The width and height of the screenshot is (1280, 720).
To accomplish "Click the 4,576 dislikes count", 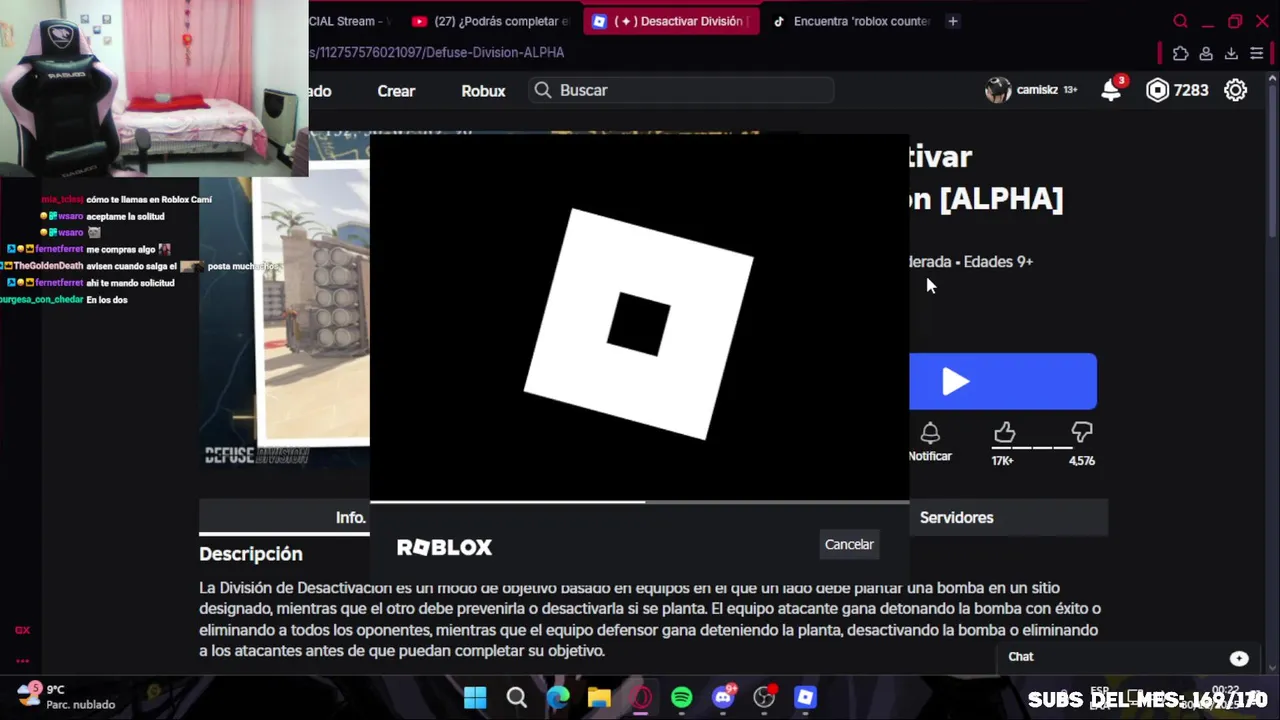I will pyautogui.click(x=1082, y=461).
